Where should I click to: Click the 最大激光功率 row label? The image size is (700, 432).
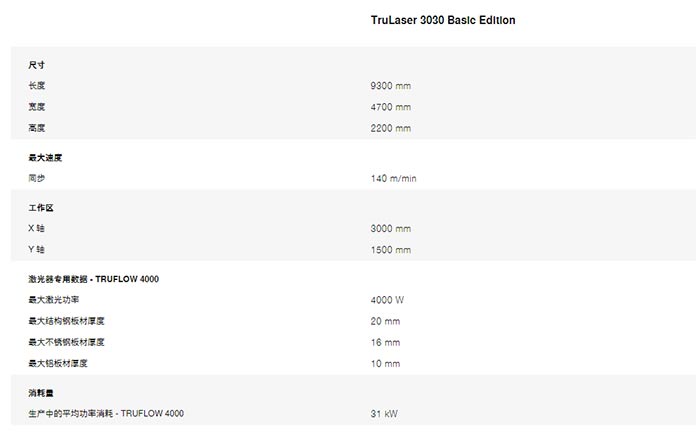coord(54,299)
